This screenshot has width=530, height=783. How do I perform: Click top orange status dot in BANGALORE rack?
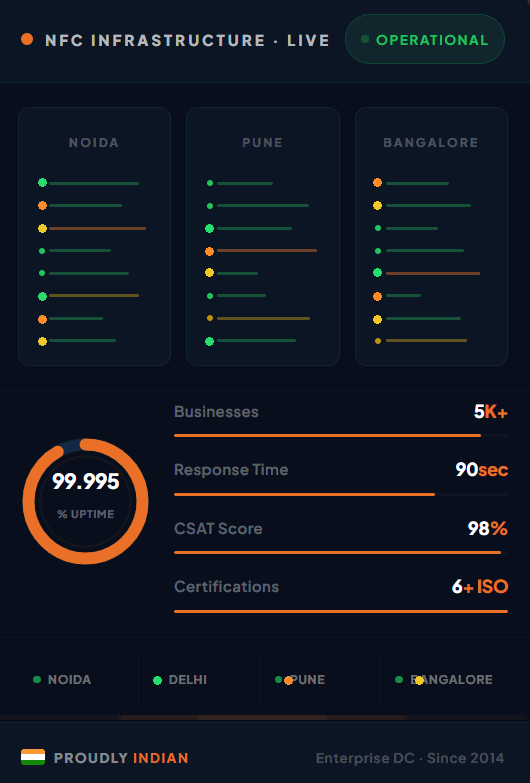378,183
